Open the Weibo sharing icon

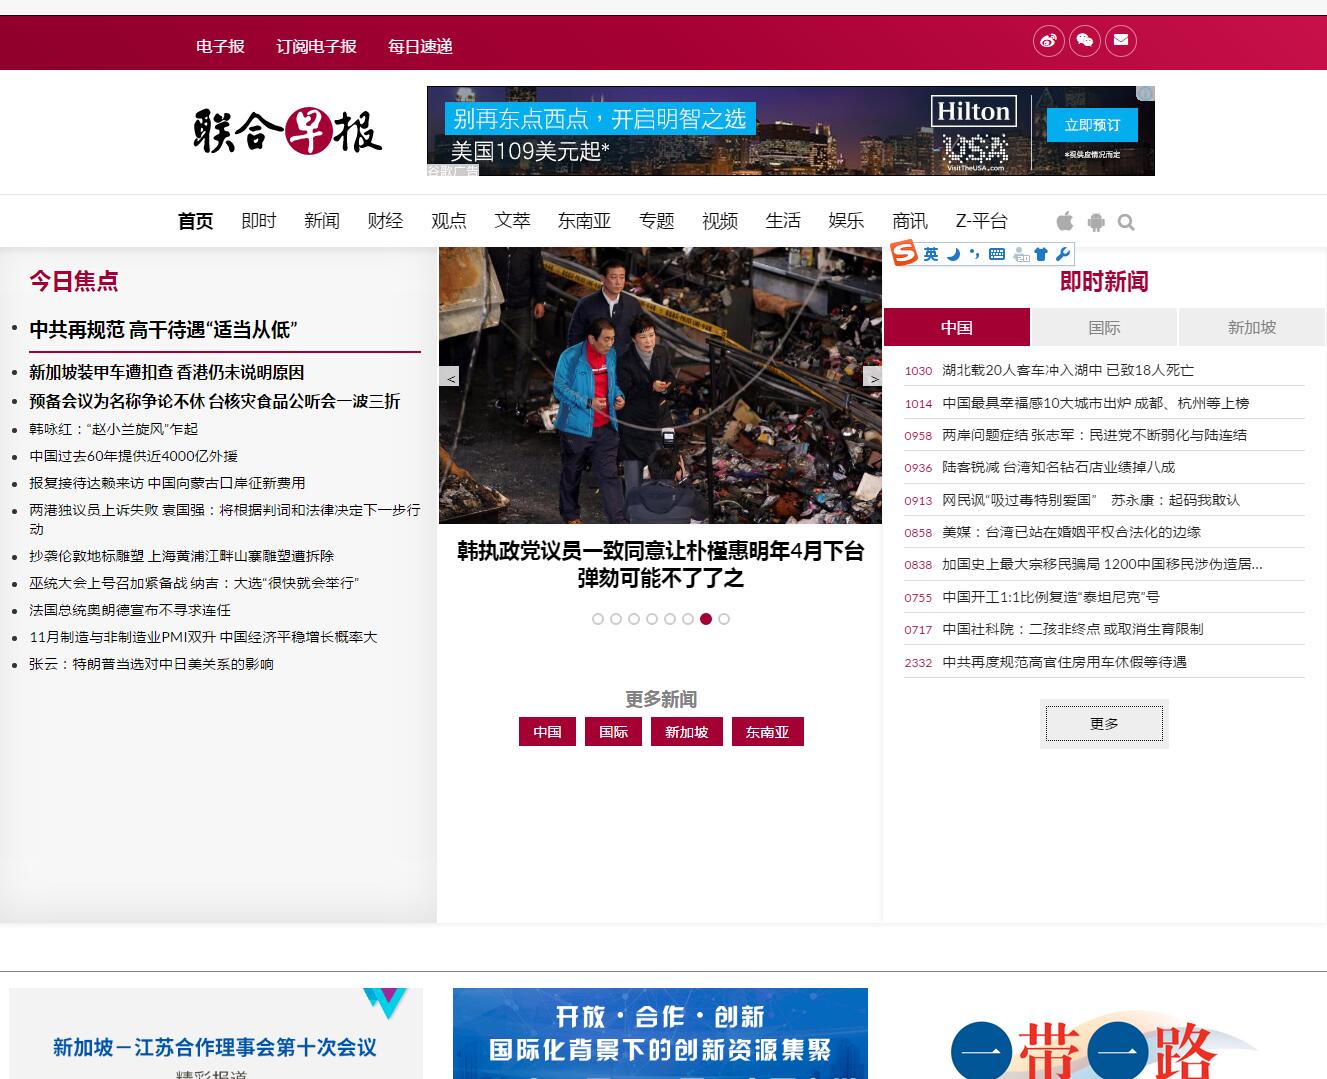[1048, 42]
